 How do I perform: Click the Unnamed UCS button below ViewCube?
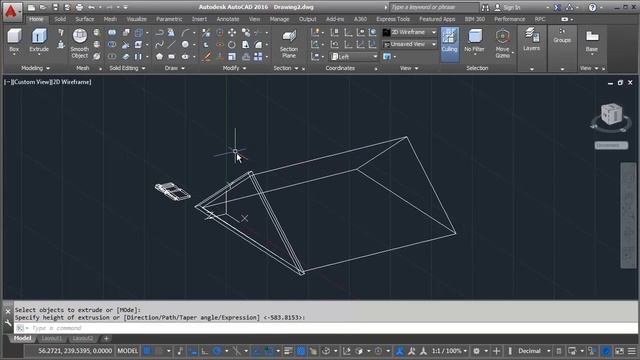pyautogui.click(x=611, y=145)
